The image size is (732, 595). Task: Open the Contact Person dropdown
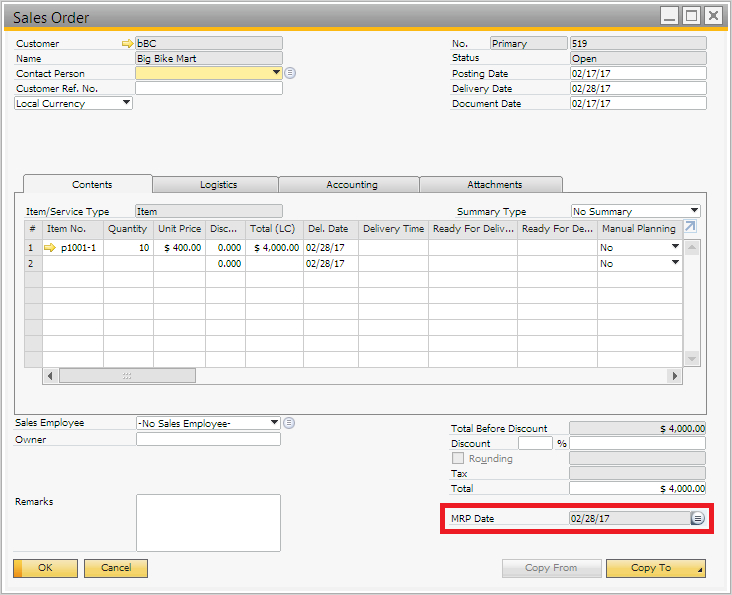[x=276, y=73]
